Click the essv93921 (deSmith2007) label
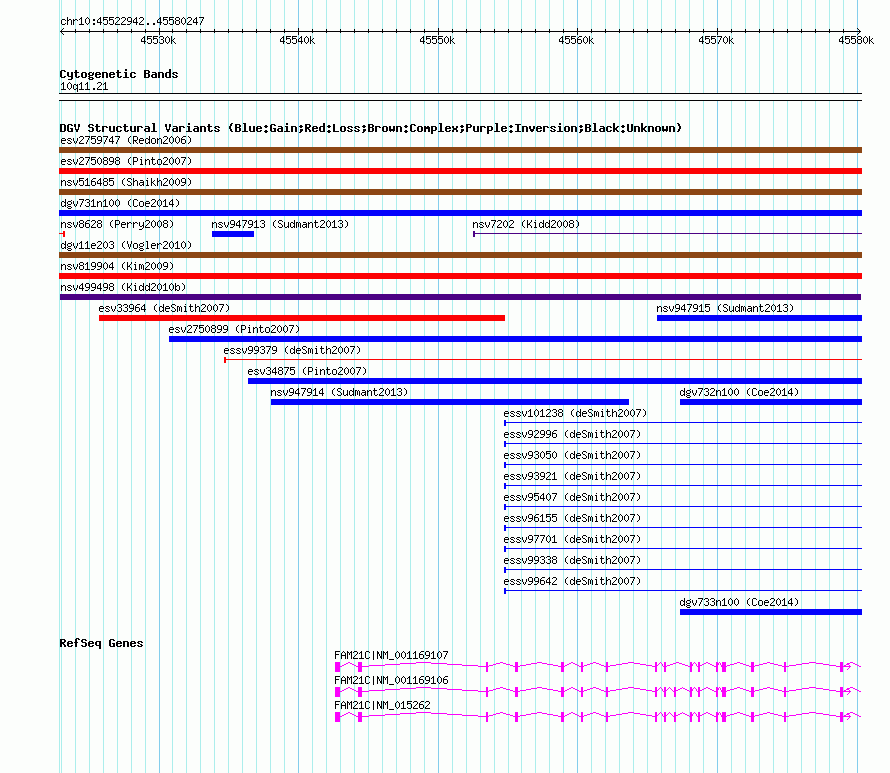Viewport: 890px width, 773px height. [x=572, y=476]
